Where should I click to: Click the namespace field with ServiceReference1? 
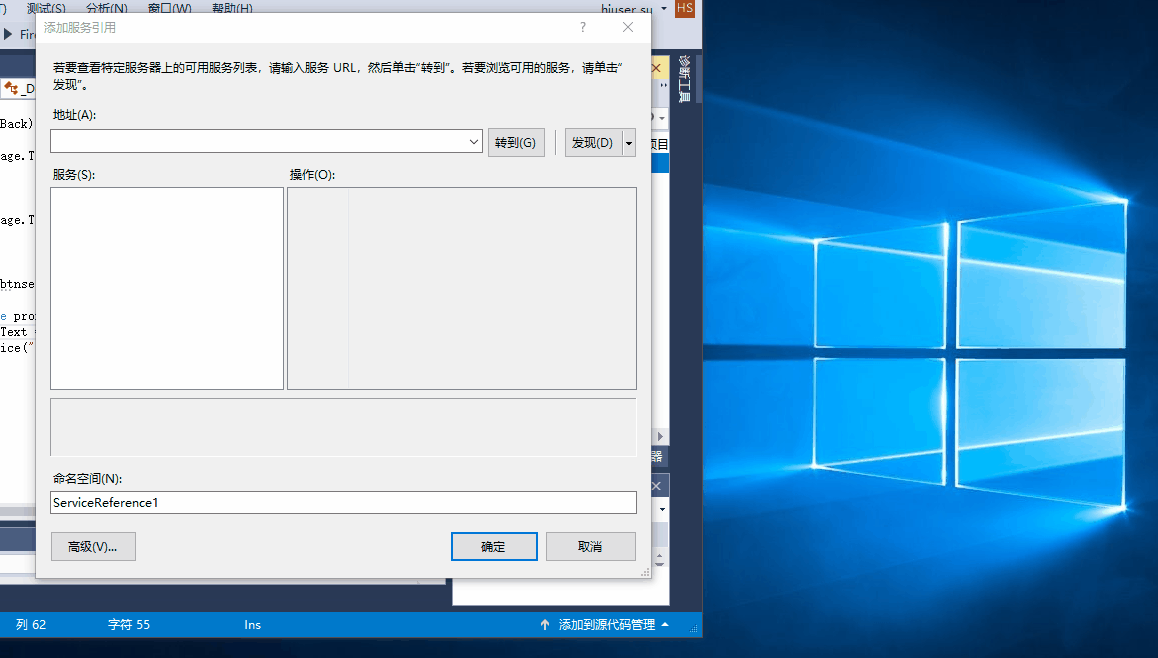coord(343,503)
